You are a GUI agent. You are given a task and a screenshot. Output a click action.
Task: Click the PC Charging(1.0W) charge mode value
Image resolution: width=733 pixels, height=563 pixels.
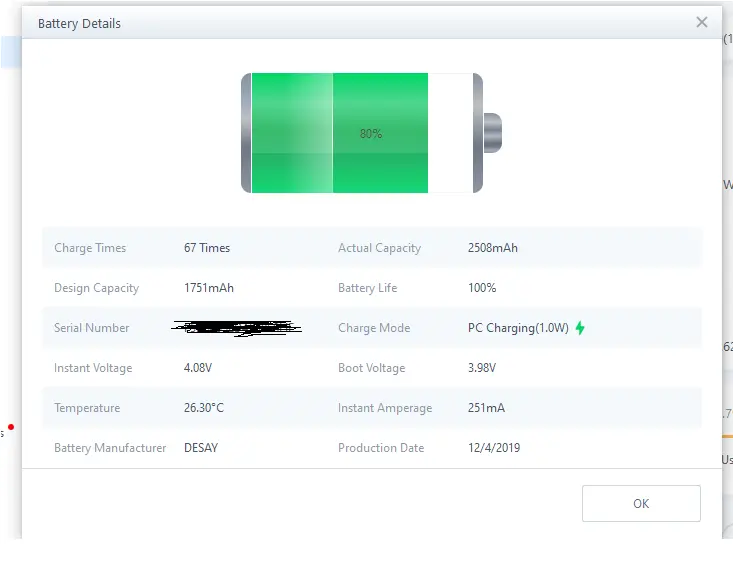[x=518, y=328]
